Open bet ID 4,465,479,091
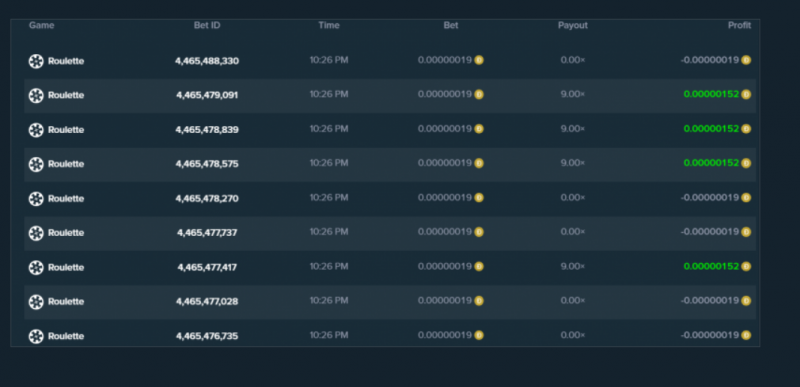 tap(207, 95)
